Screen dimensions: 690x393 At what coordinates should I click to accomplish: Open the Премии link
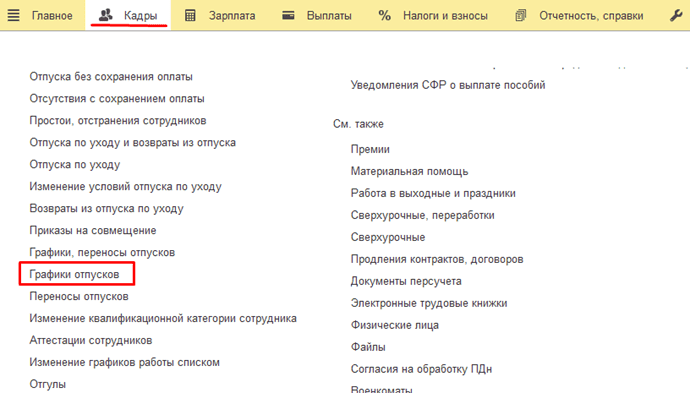370,150
